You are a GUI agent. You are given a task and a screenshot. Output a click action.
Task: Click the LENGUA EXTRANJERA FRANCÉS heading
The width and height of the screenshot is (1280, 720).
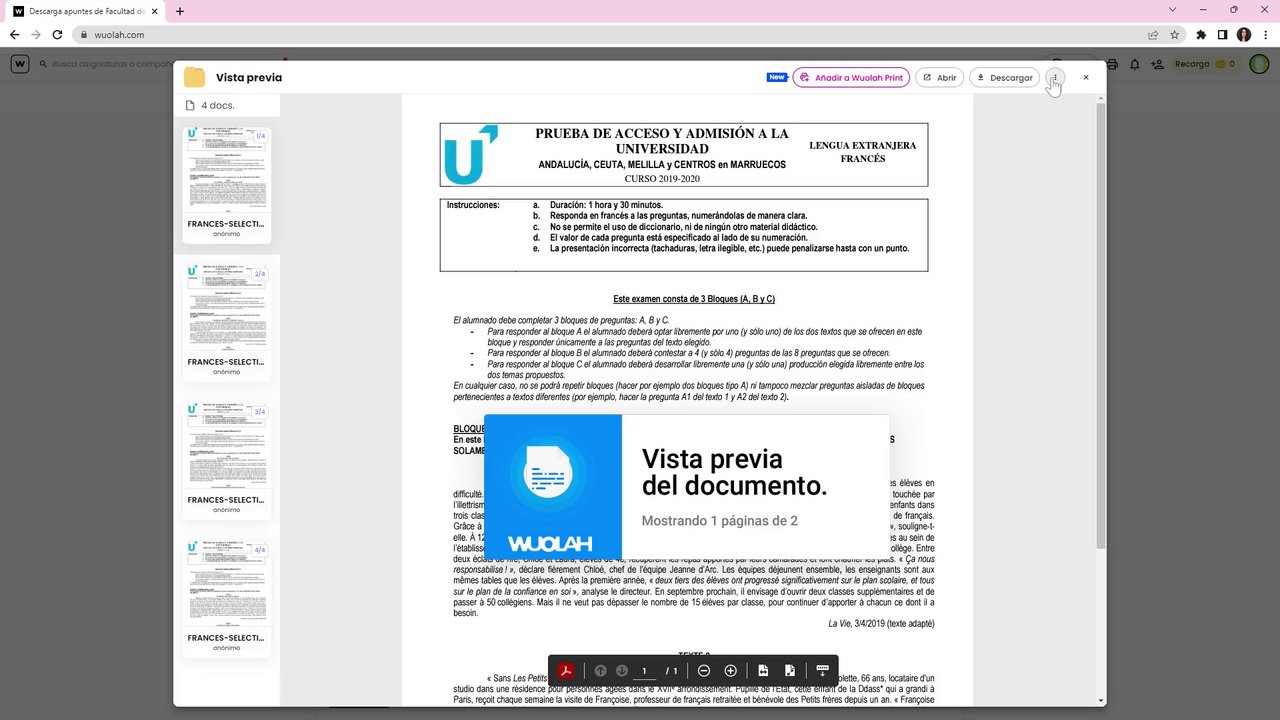coord(862,152)
